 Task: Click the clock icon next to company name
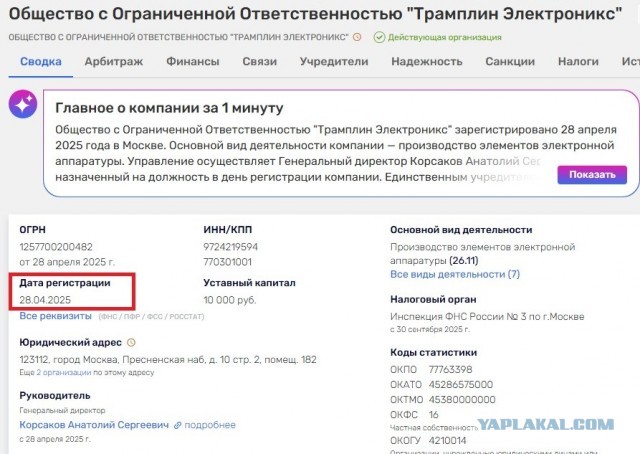tap(357, 37)
